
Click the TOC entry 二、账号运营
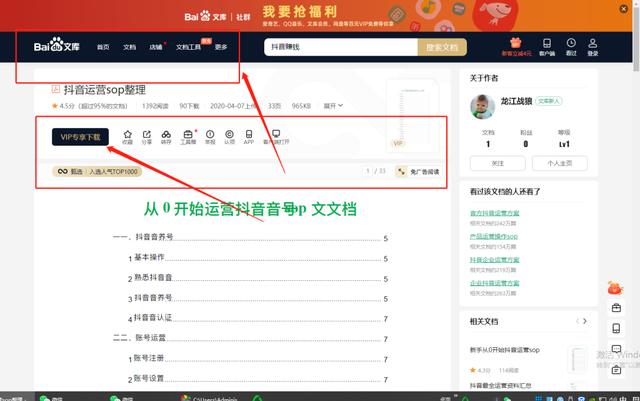[x=250, y=338]
